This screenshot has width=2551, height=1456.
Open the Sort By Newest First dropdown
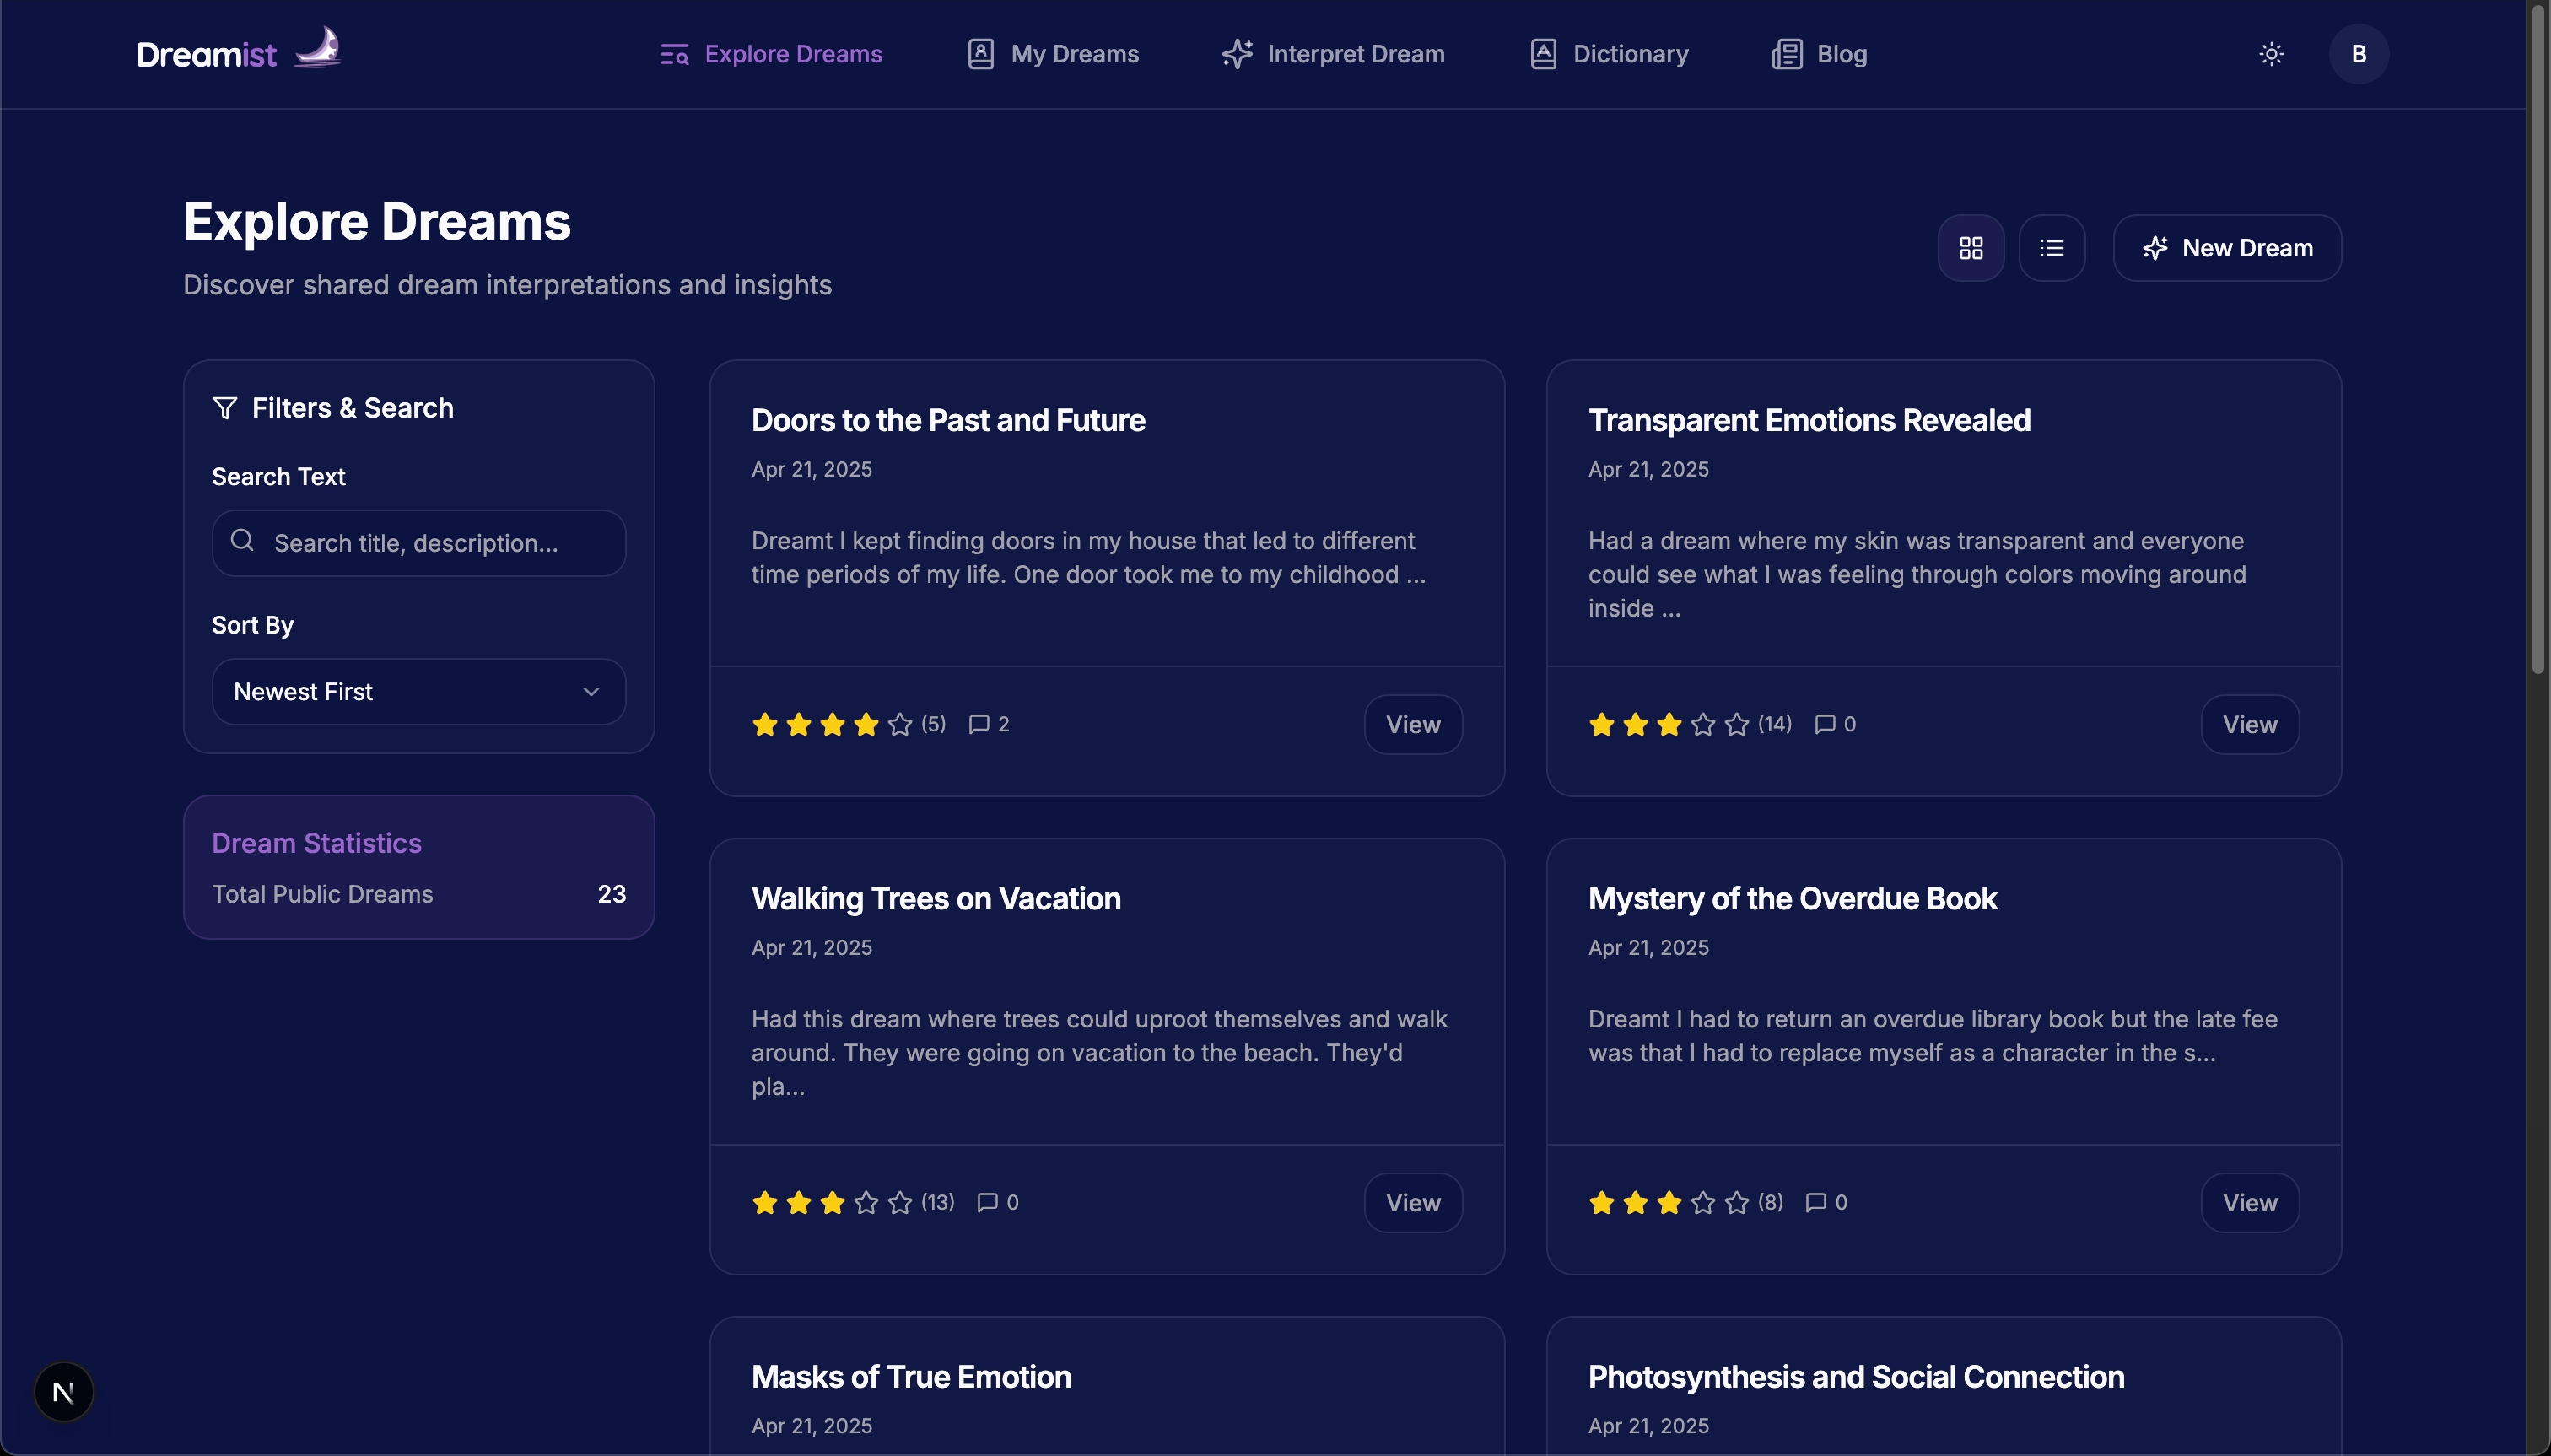coord(418,691)
